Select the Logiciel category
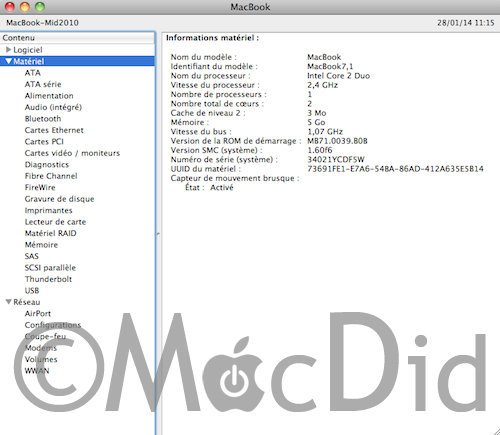 point(28,50)
